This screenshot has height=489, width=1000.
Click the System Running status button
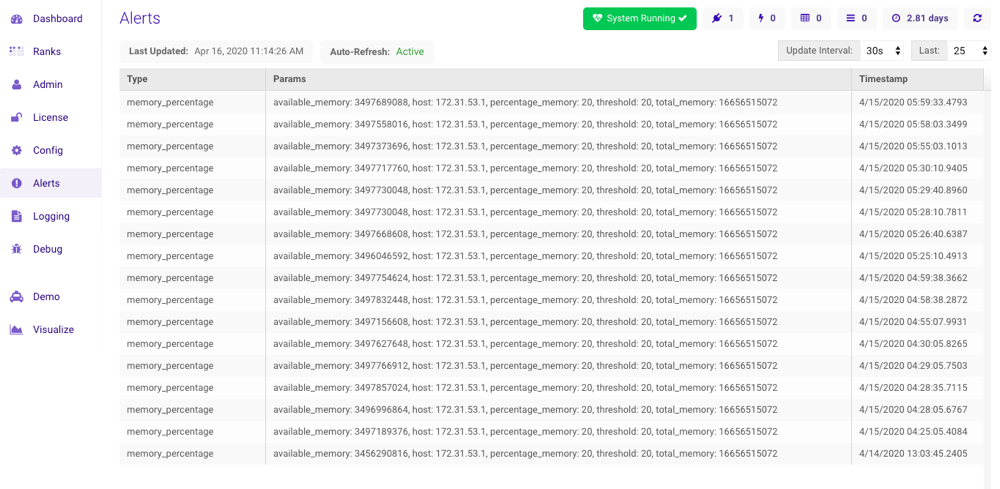click(640, 18)
